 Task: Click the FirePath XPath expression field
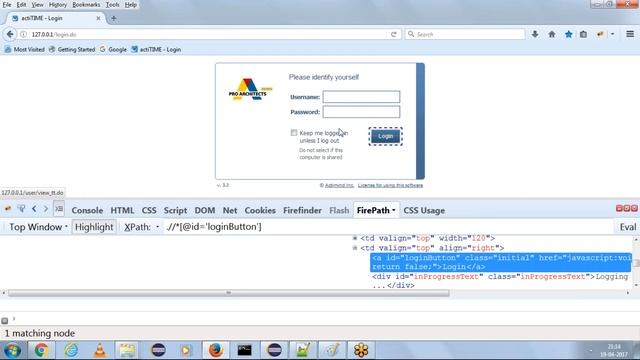coord(388,227)
